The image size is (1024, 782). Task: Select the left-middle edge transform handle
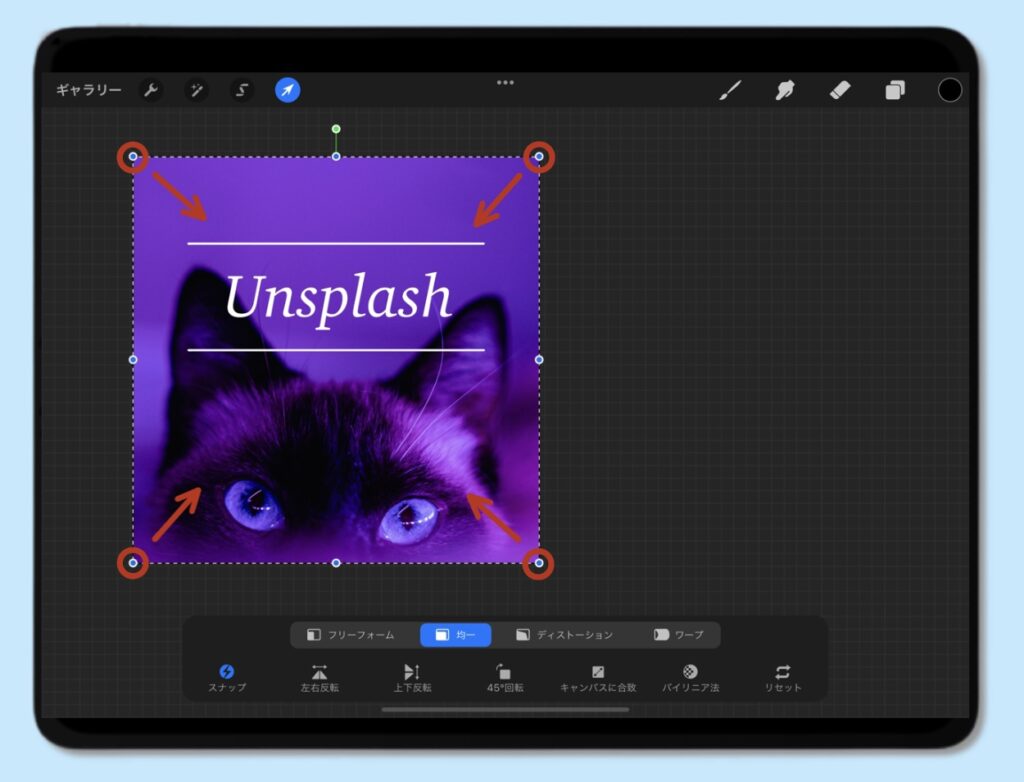click(x=133, y=359)
